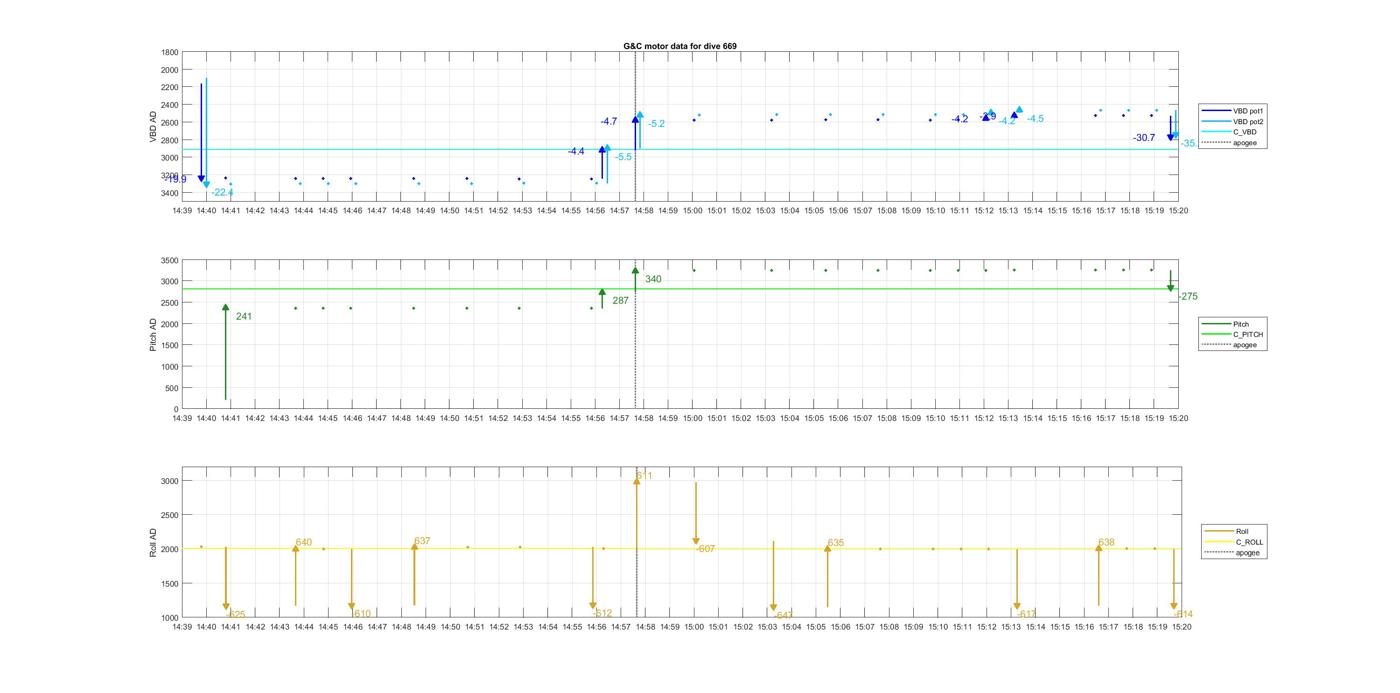The height and width of the screenshot is (693, 1400).
Task: Click the '-607' roll data label
Action: point(706,549)
